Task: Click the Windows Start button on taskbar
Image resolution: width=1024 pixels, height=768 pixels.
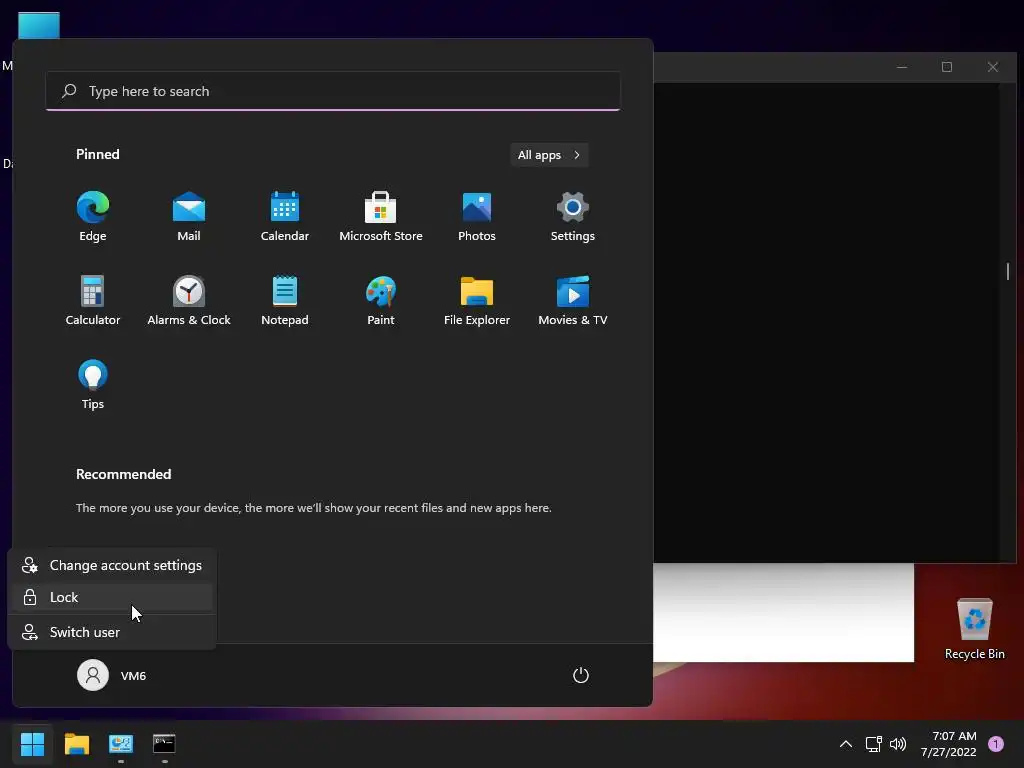Action: [x=33, y=744]
